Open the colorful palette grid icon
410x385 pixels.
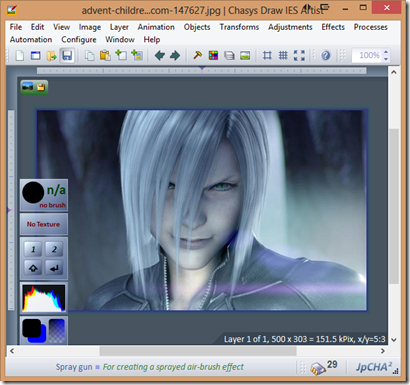click(213, 55)
